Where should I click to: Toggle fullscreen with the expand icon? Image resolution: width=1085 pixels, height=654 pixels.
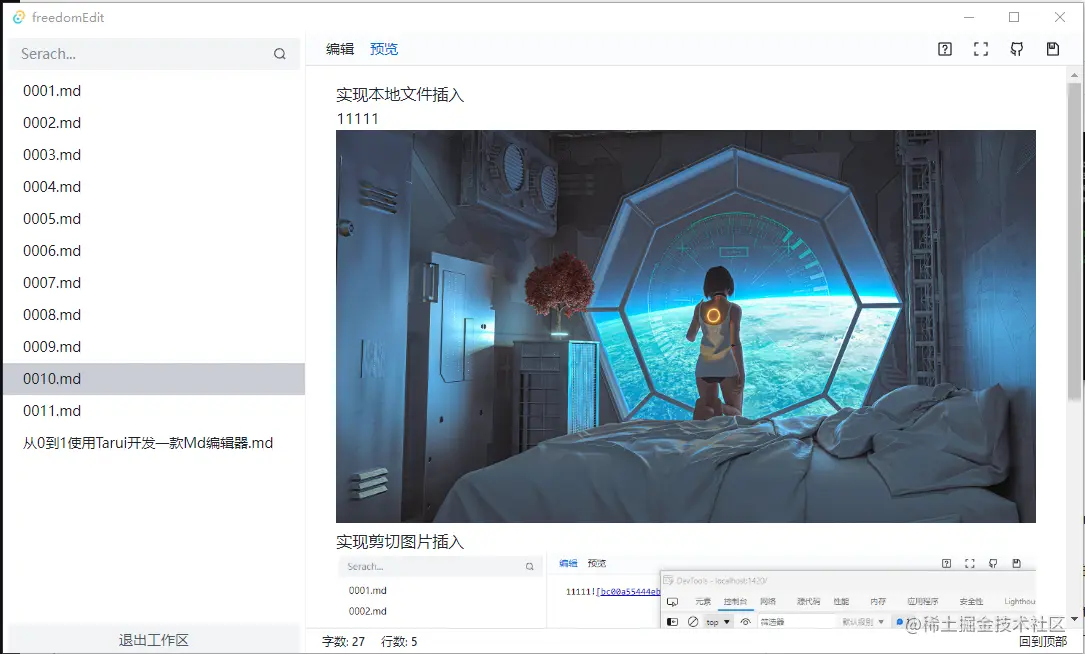[981, 49]
